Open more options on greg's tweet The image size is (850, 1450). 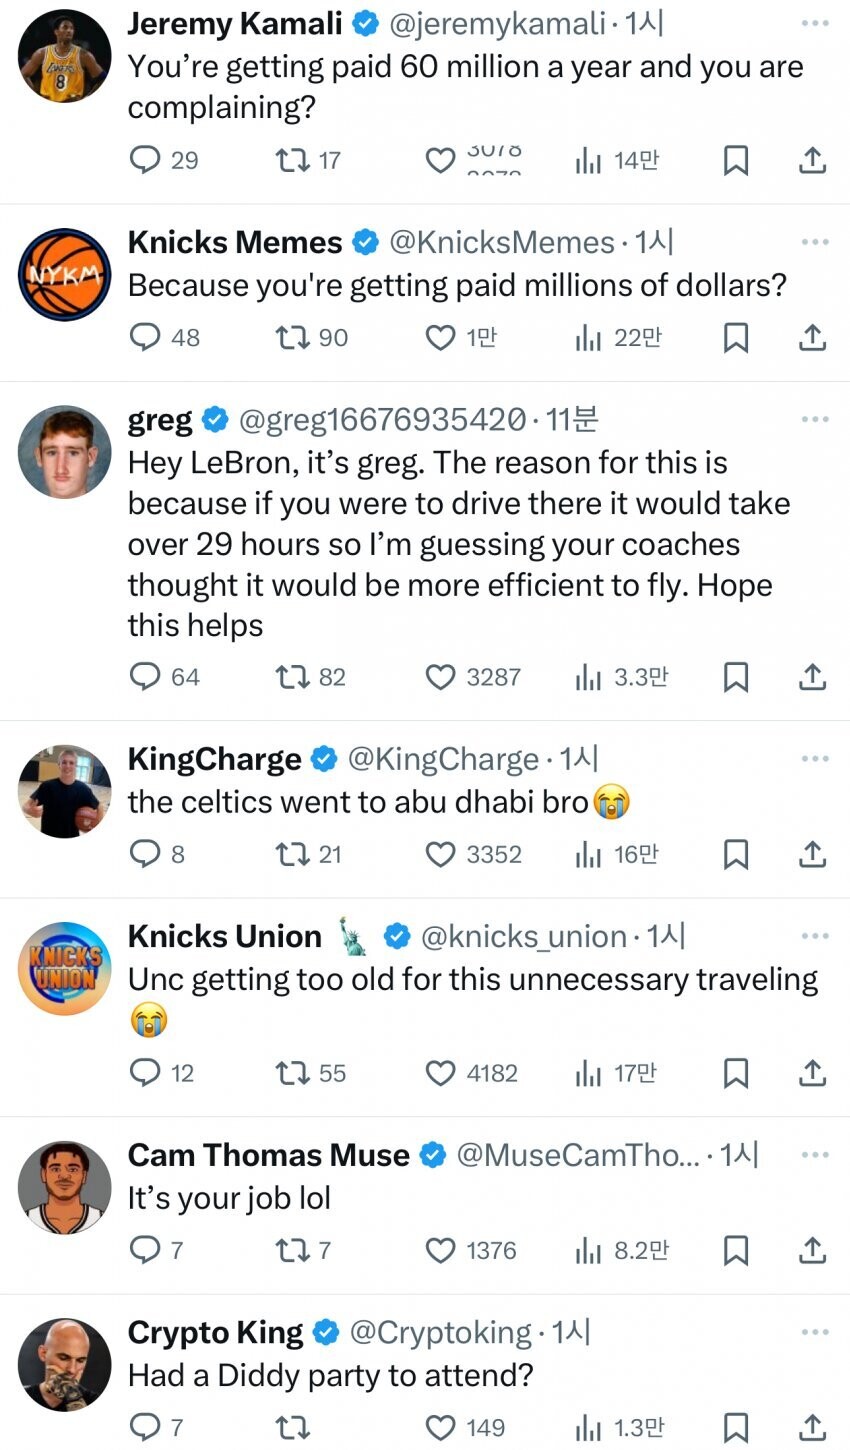coord(815,420)
